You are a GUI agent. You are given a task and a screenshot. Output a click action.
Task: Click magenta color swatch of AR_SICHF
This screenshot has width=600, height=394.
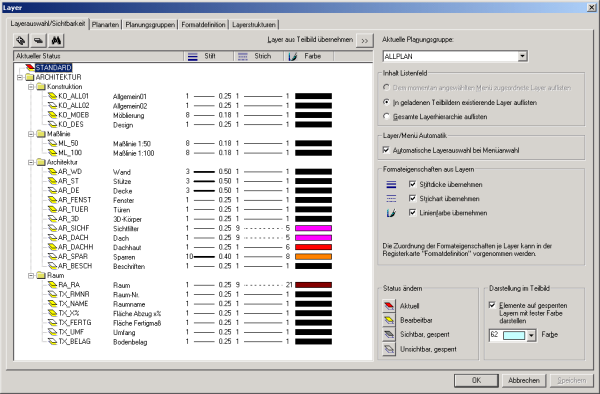point(313,228)
